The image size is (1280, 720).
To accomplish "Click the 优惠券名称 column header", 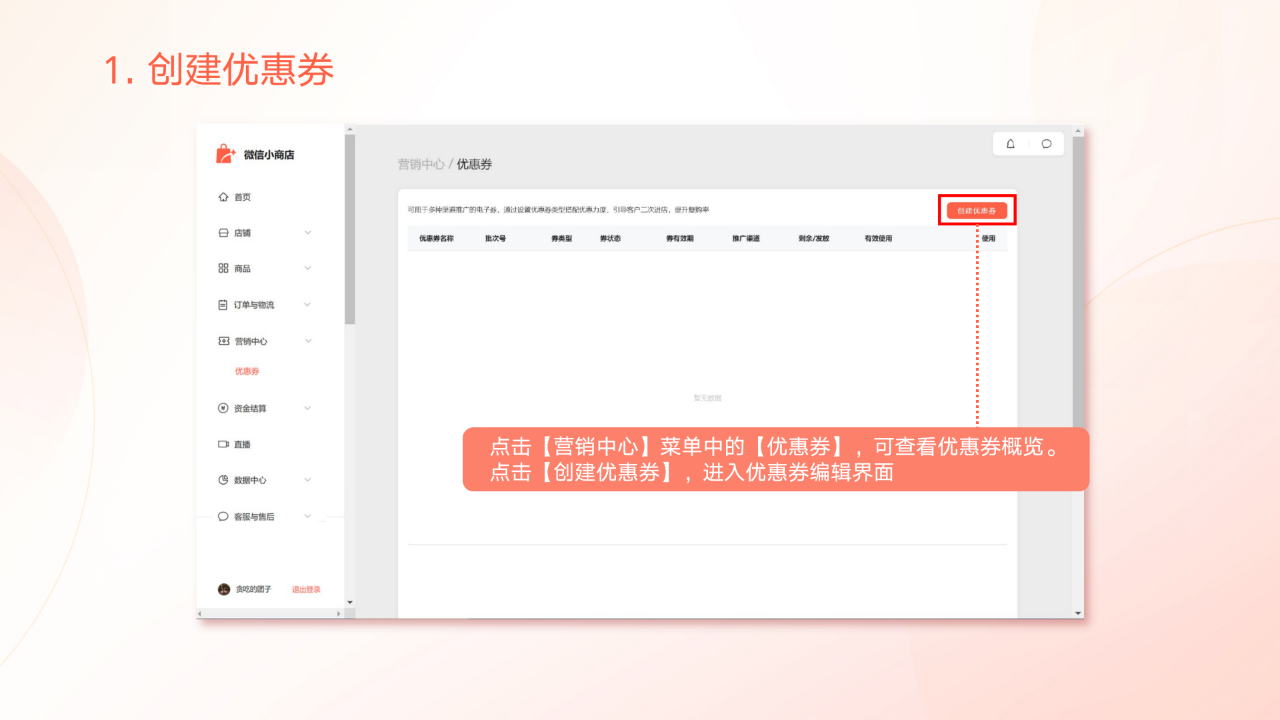I will 436,239.
